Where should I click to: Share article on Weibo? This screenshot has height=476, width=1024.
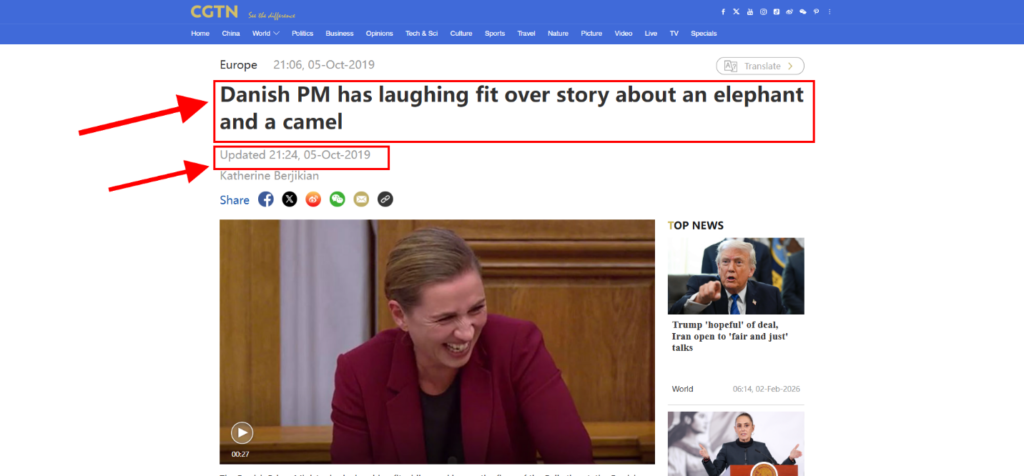click(313, 199)
